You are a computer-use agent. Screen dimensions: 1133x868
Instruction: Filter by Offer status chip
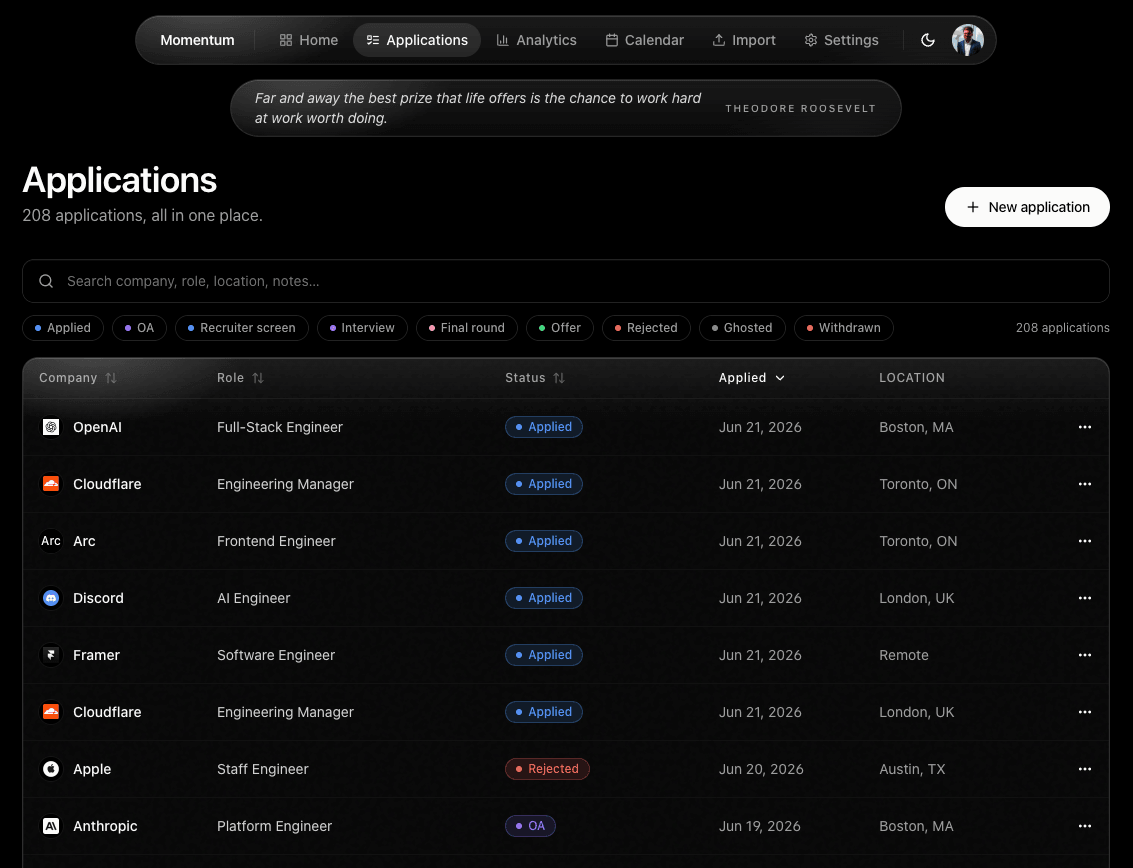[560, 328]
